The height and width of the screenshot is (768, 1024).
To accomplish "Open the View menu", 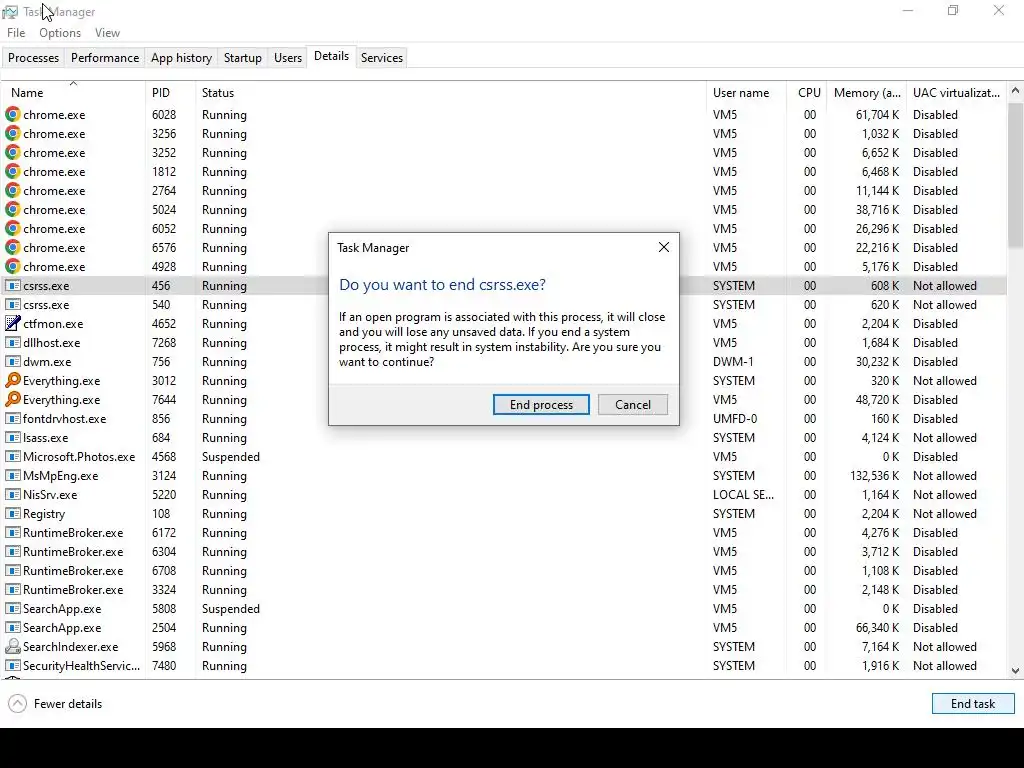I will 107,33.
